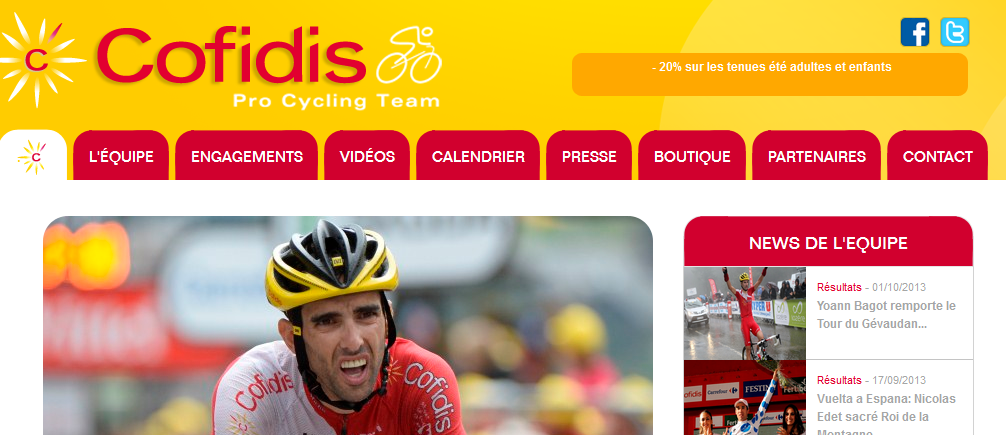The width and height of the screenshot is (1006, 435).
Task: Click the white cyclist logo graphic
Action: 409,55
